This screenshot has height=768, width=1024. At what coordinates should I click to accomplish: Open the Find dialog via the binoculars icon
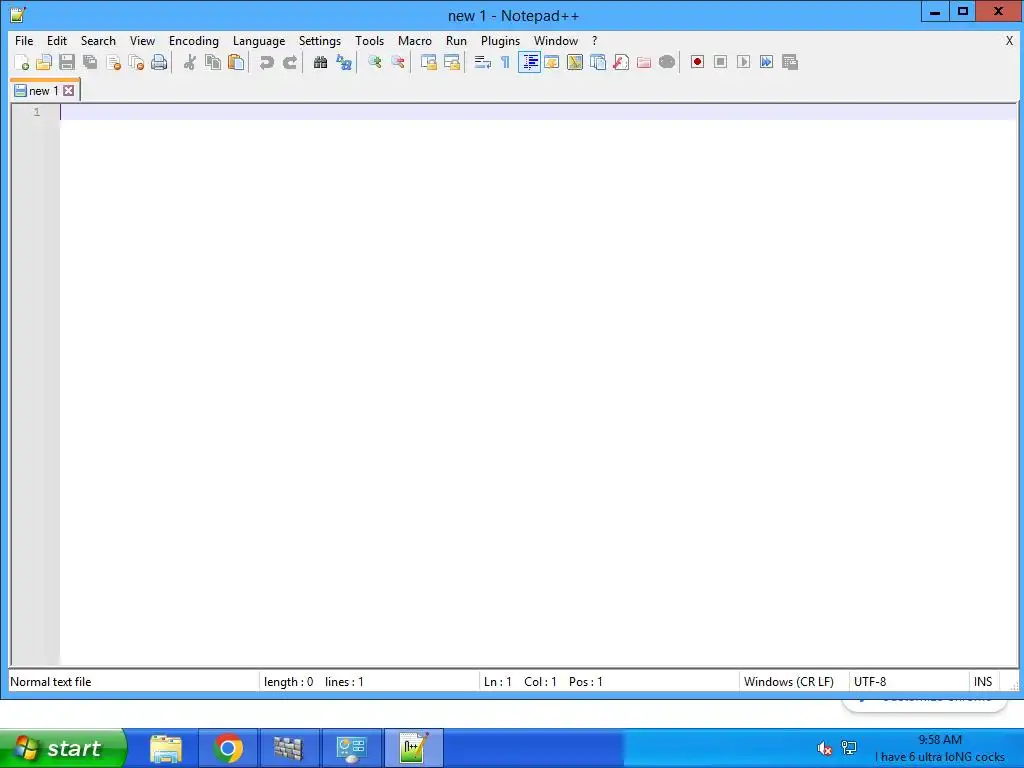click(320, 62)
